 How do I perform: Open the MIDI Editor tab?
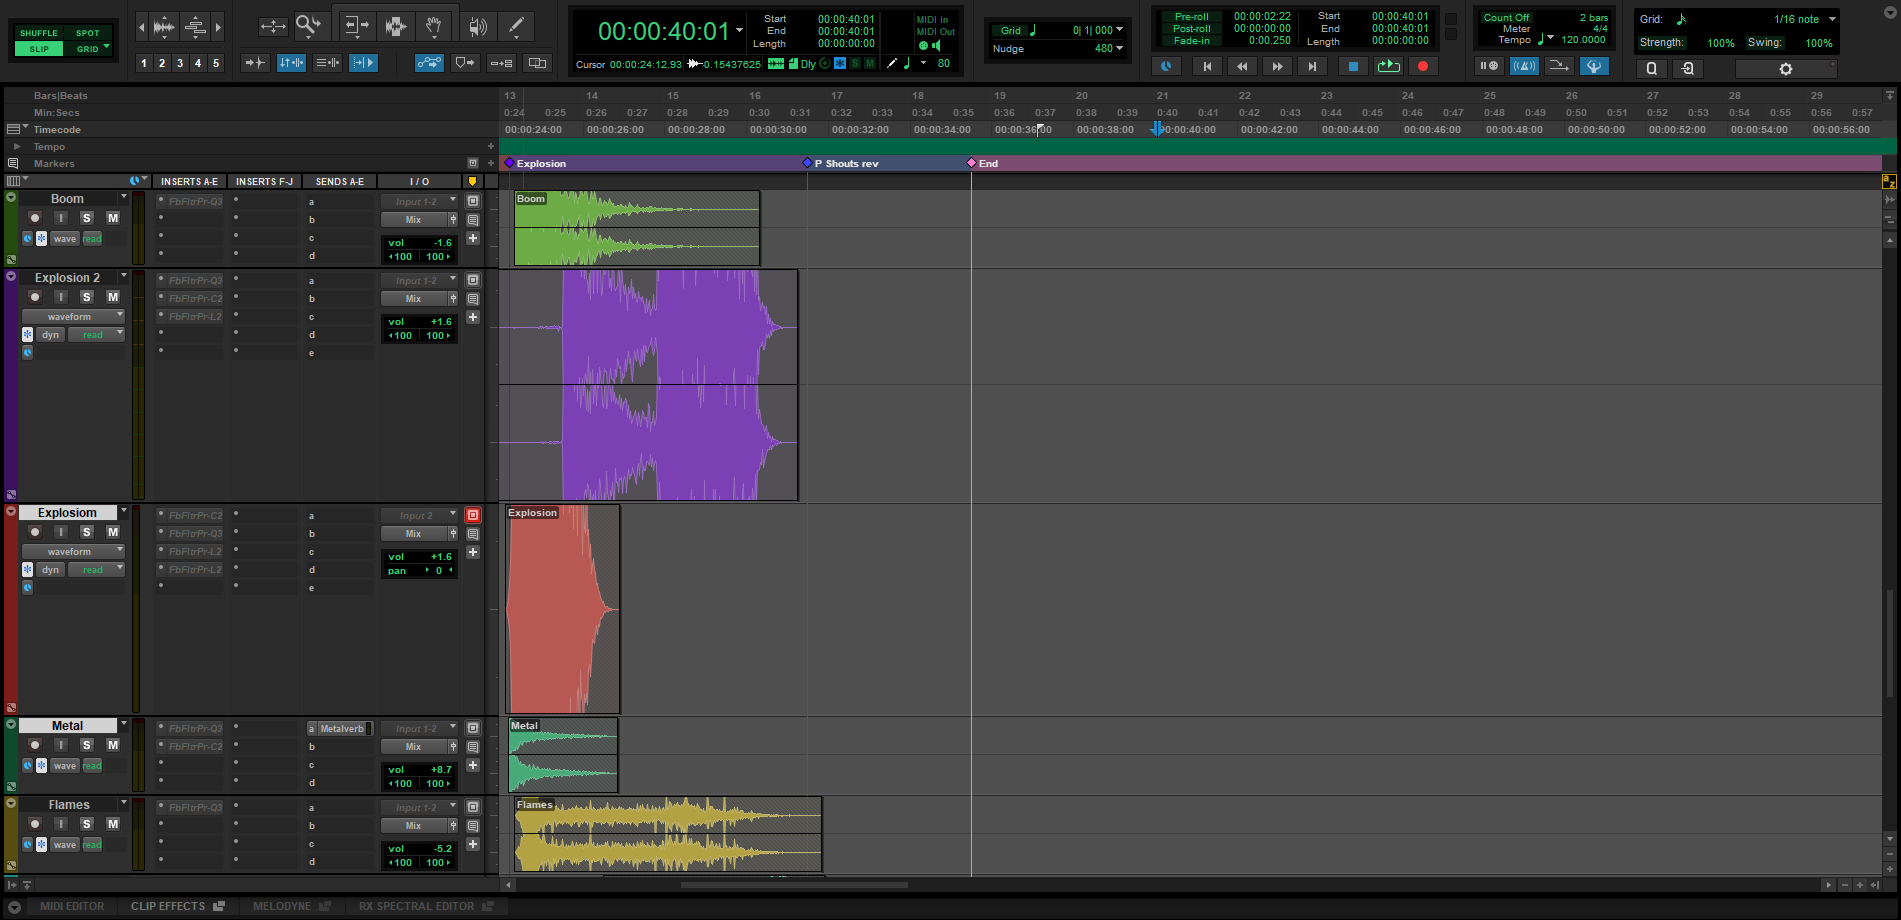click(72, 906)
